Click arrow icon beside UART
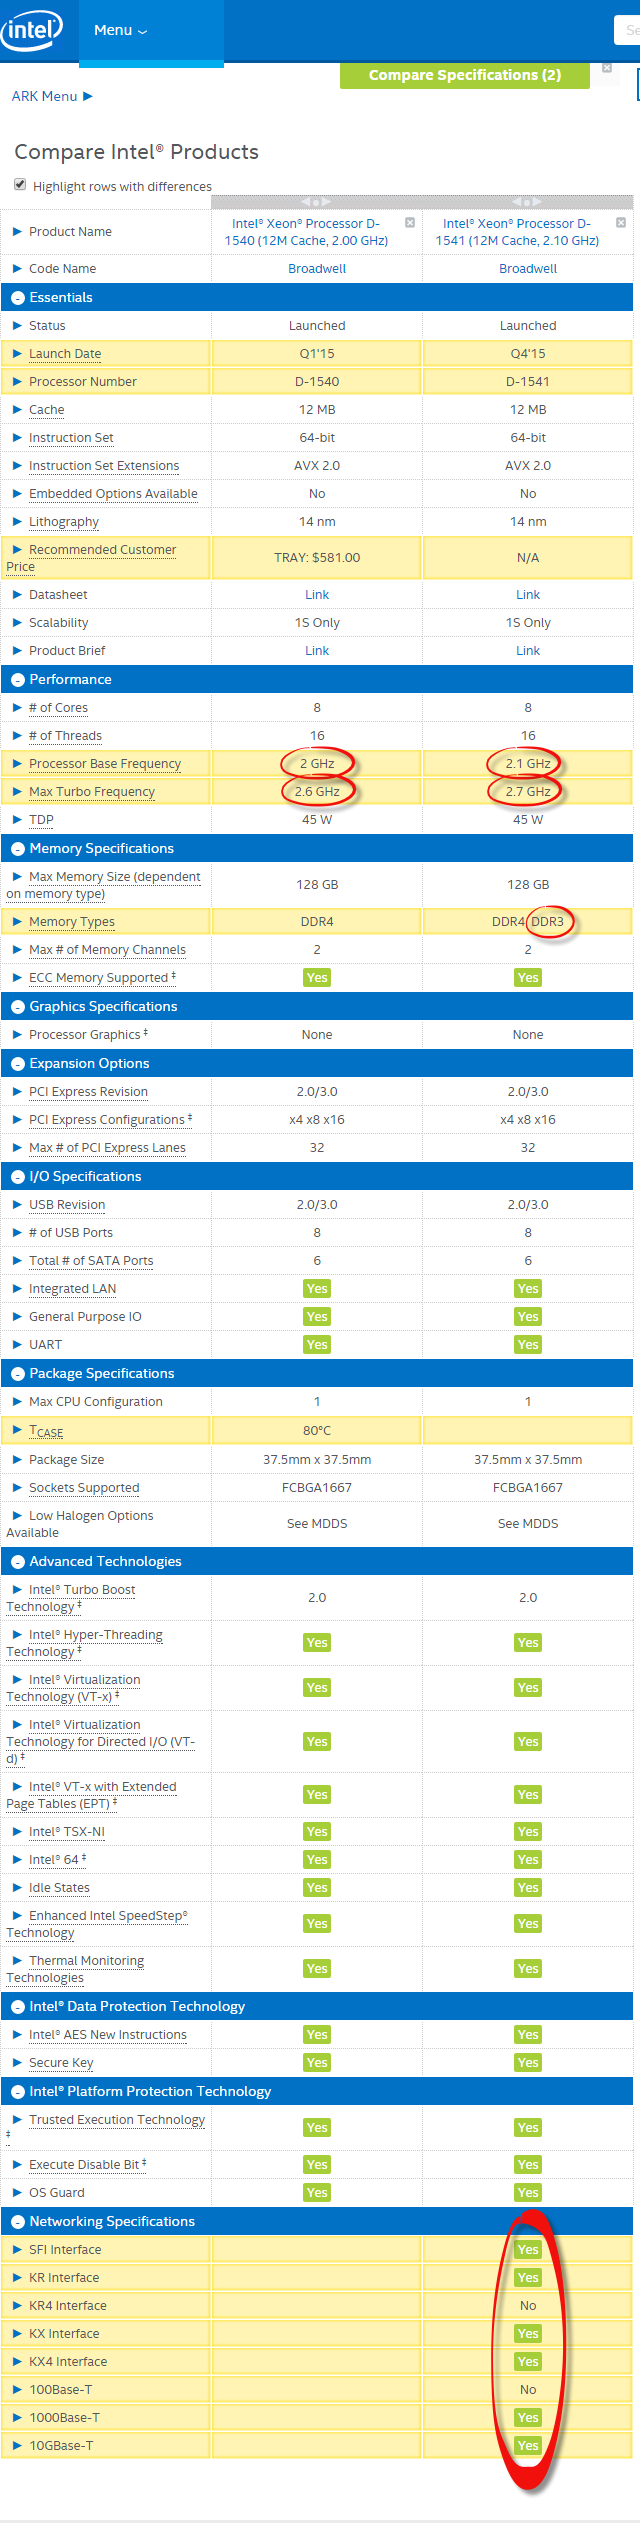This screenshot has width=640, height=2523. click(17, 1345)
